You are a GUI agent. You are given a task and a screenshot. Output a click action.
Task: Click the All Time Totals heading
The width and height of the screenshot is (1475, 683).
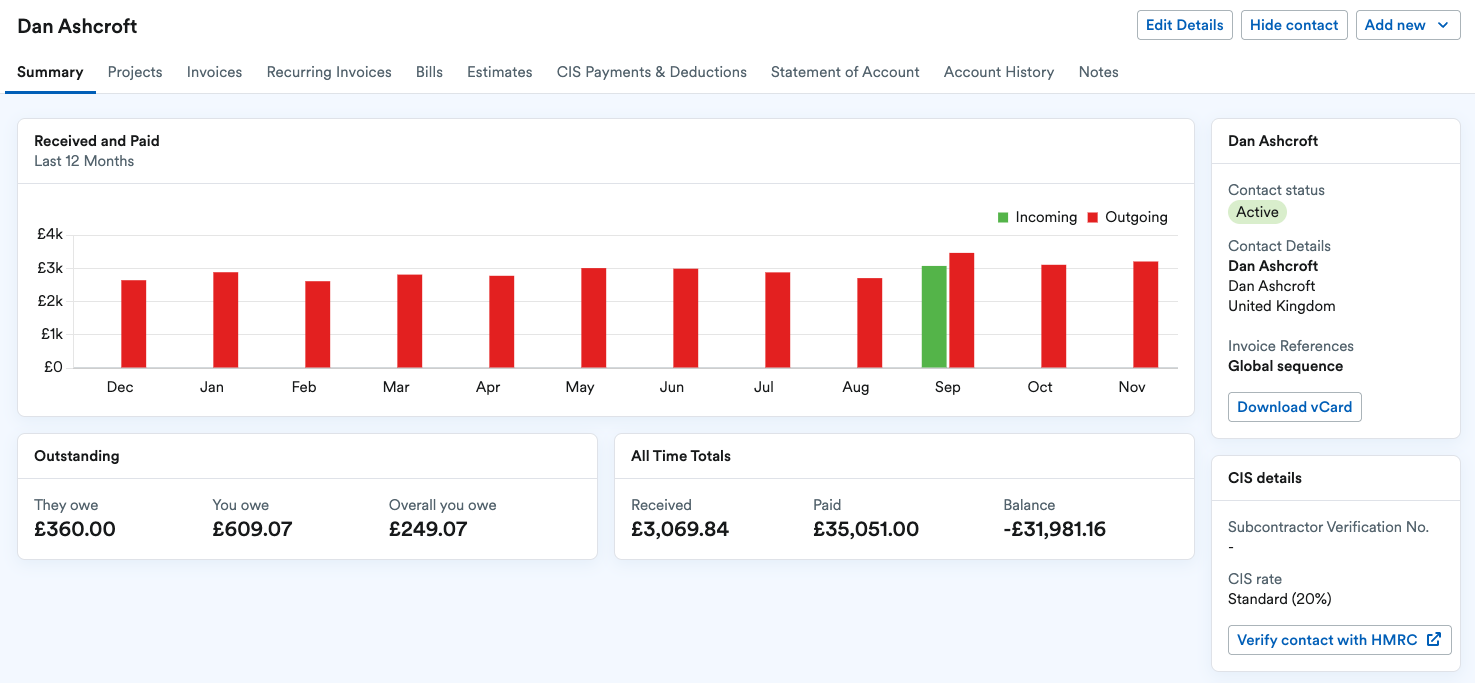(x=681, y=456)
